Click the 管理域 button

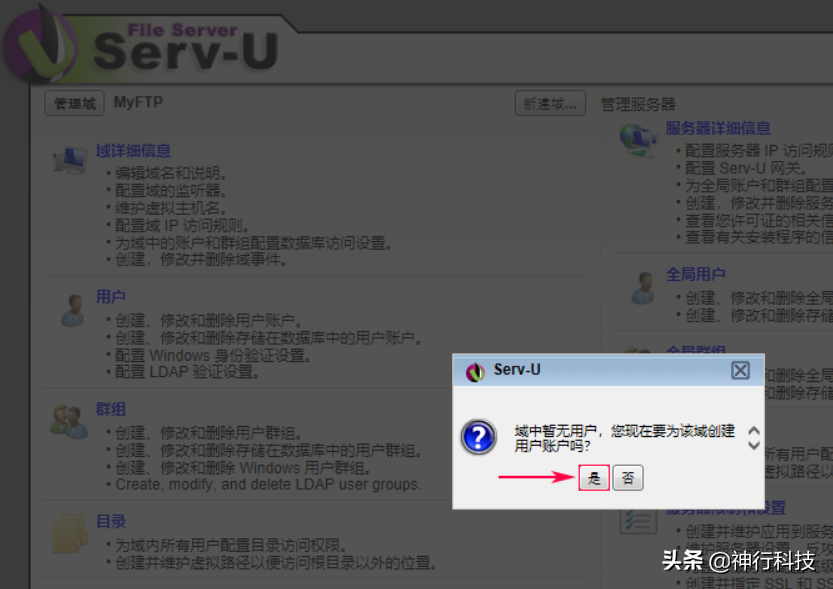click(x=74, y=103)
